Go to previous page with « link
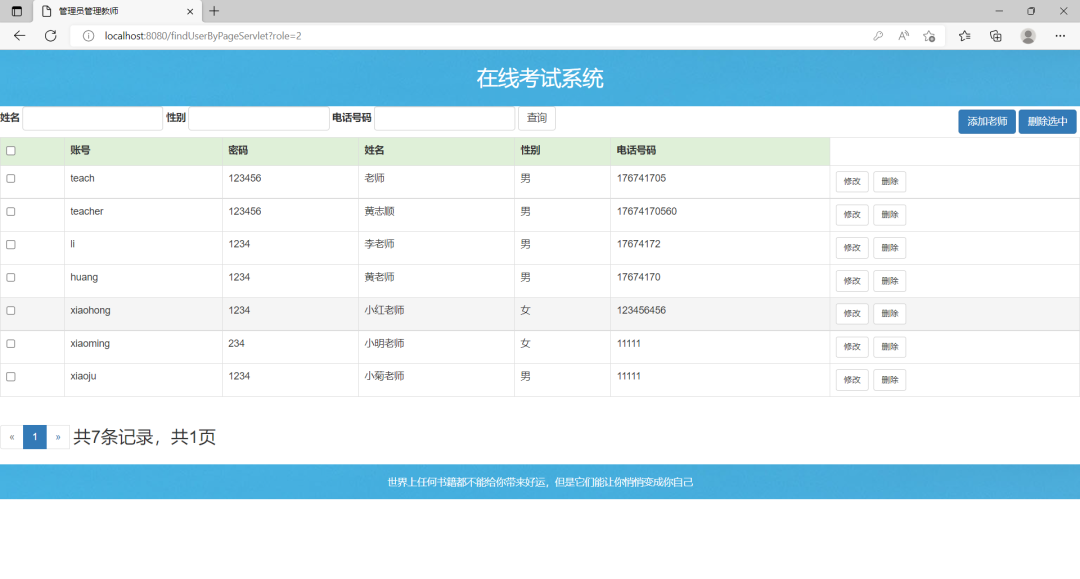This screenshot has height=579, width=1080. tap(12, 437)
